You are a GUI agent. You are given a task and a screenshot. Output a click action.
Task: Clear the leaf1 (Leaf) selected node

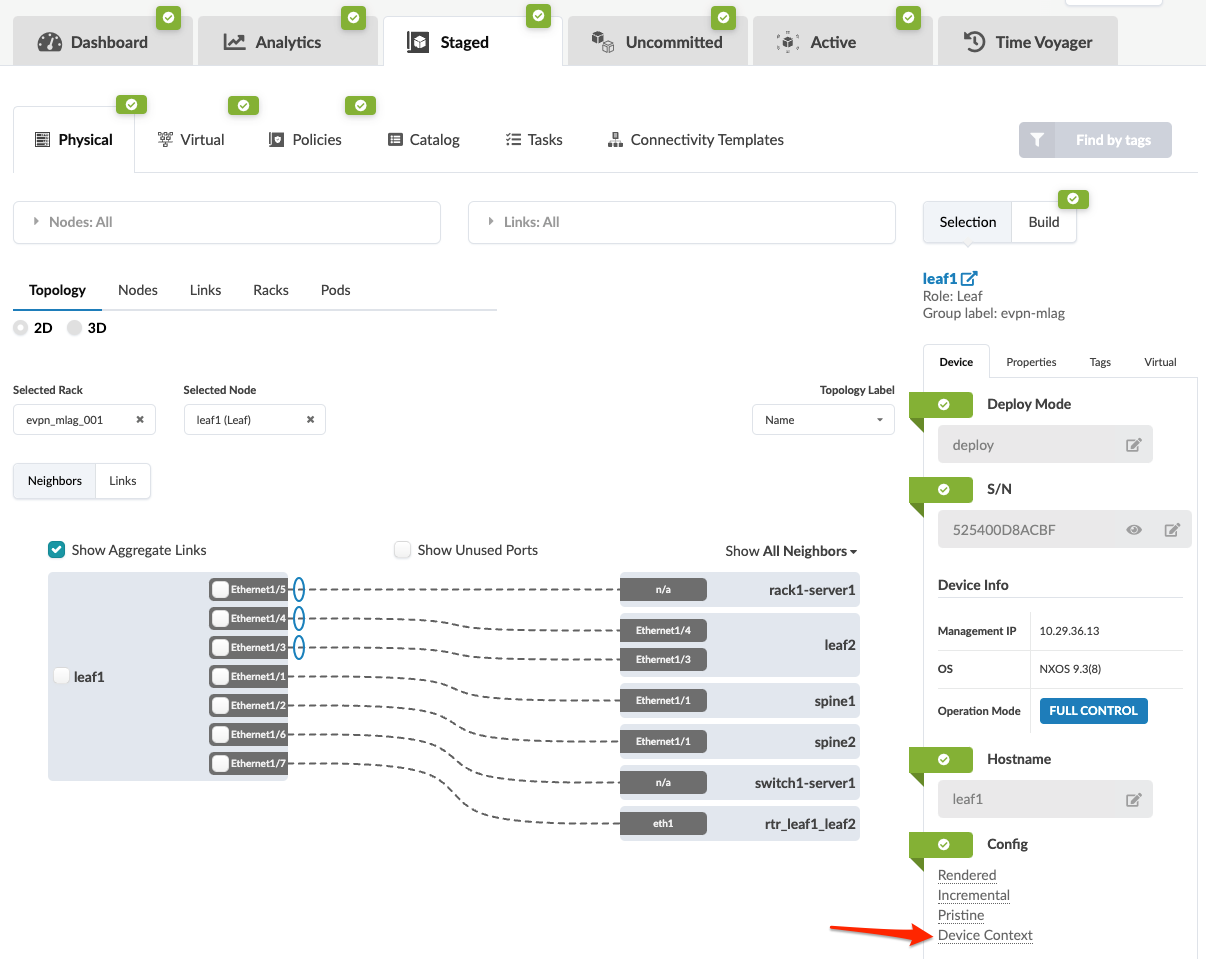pyautogui.click(x=310, y=420)
